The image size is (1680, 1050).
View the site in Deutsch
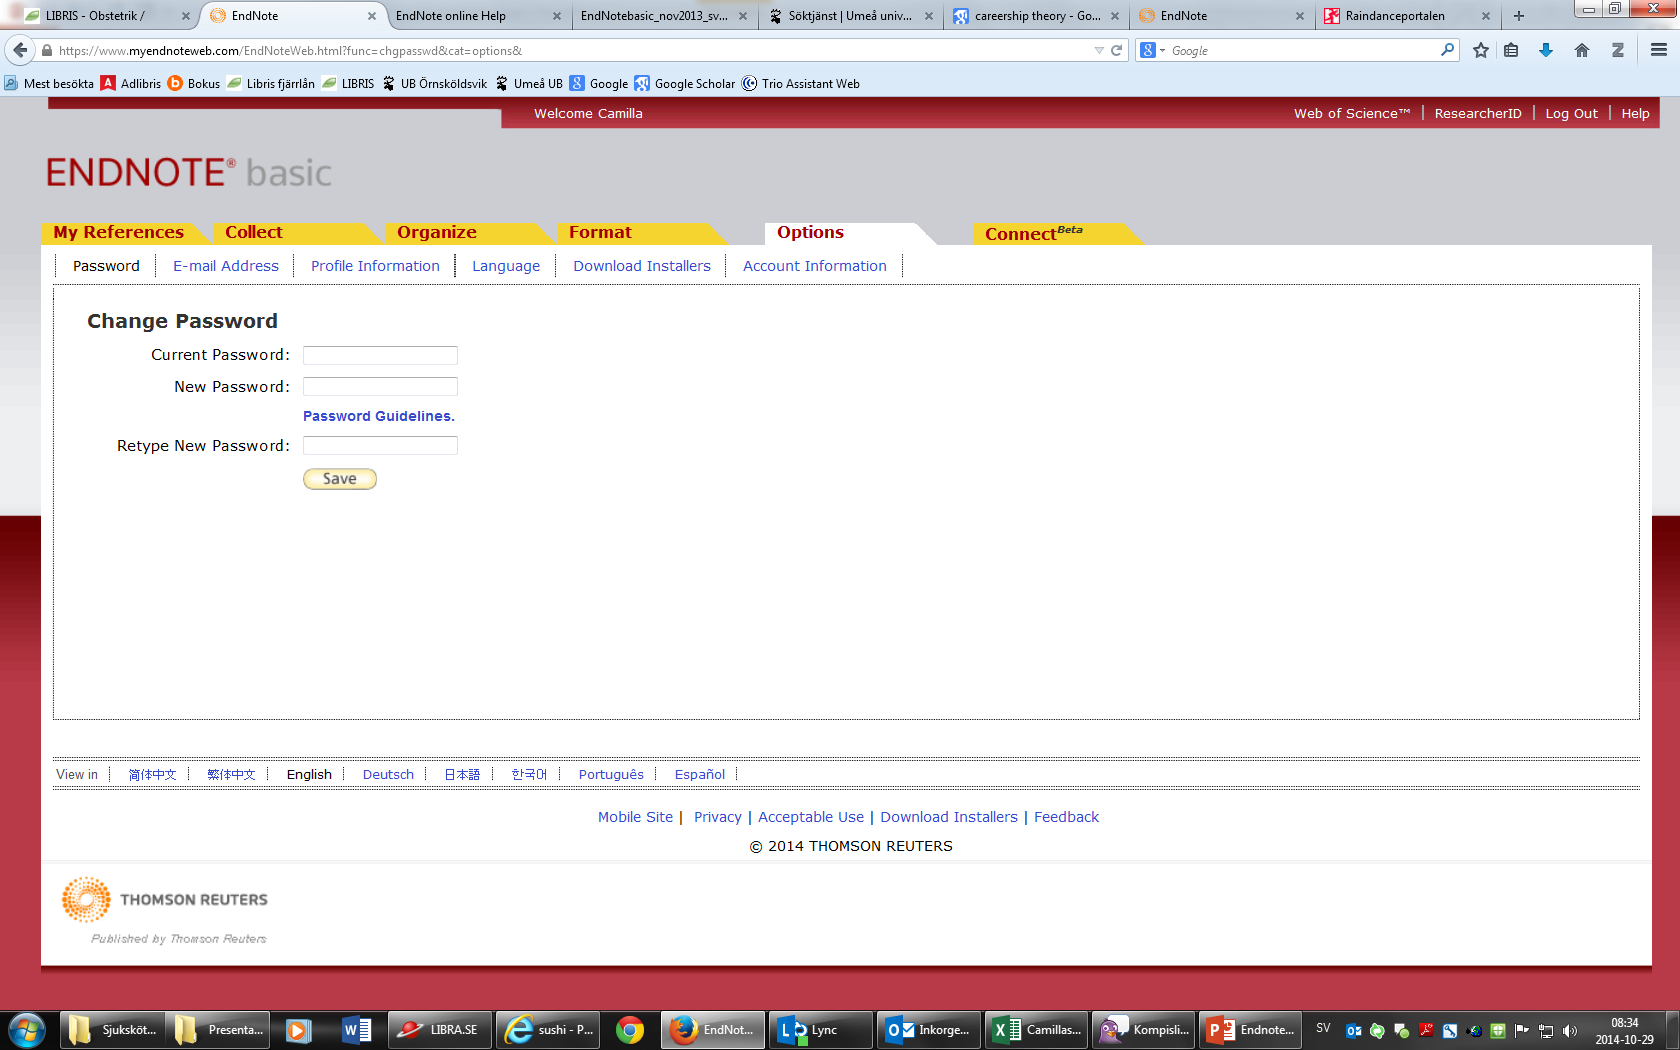tap(388, 774)
